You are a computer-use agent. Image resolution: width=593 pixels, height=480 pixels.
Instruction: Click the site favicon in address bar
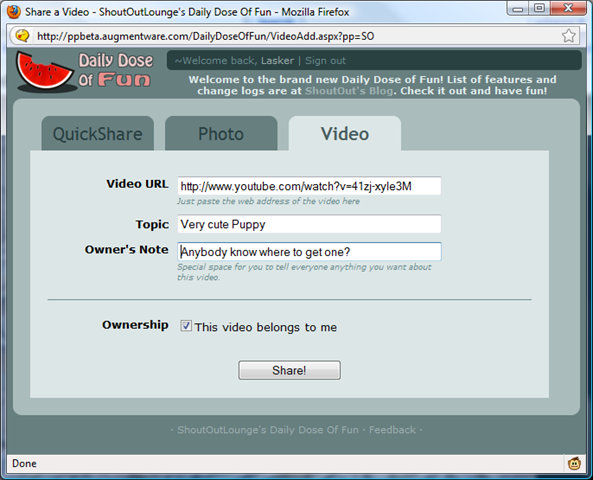click(22, 36)
